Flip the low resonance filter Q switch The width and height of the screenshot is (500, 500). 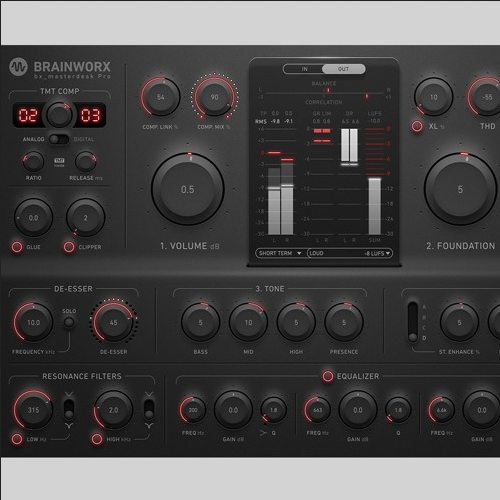click(69, 410)
